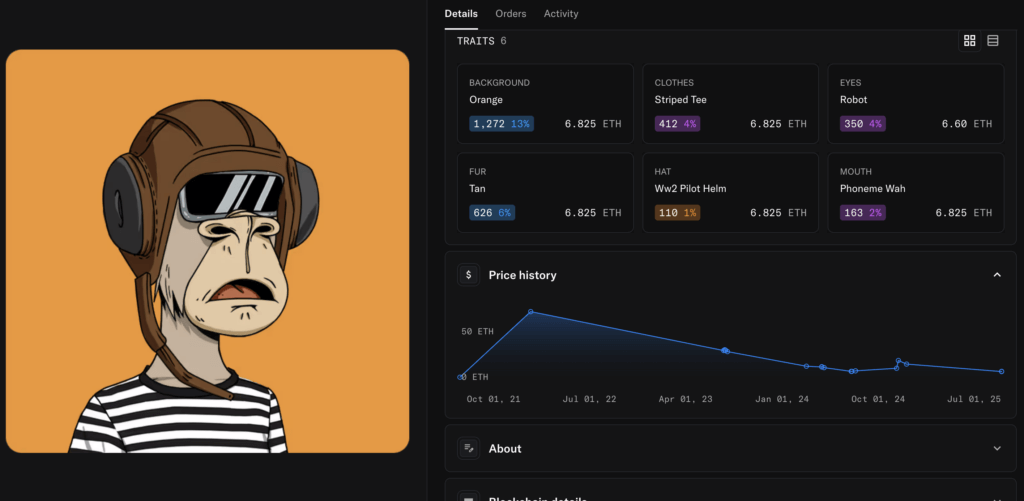Open the Details tab

[x=461, y=14]
